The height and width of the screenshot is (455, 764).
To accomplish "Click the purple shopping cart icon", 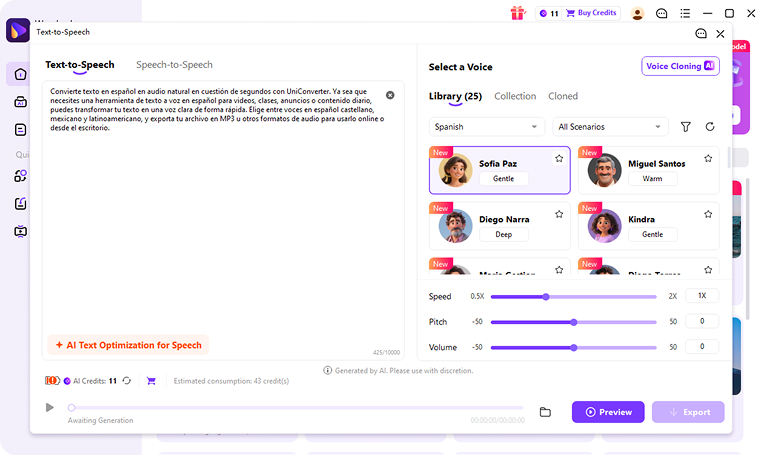I will point(151,381).
